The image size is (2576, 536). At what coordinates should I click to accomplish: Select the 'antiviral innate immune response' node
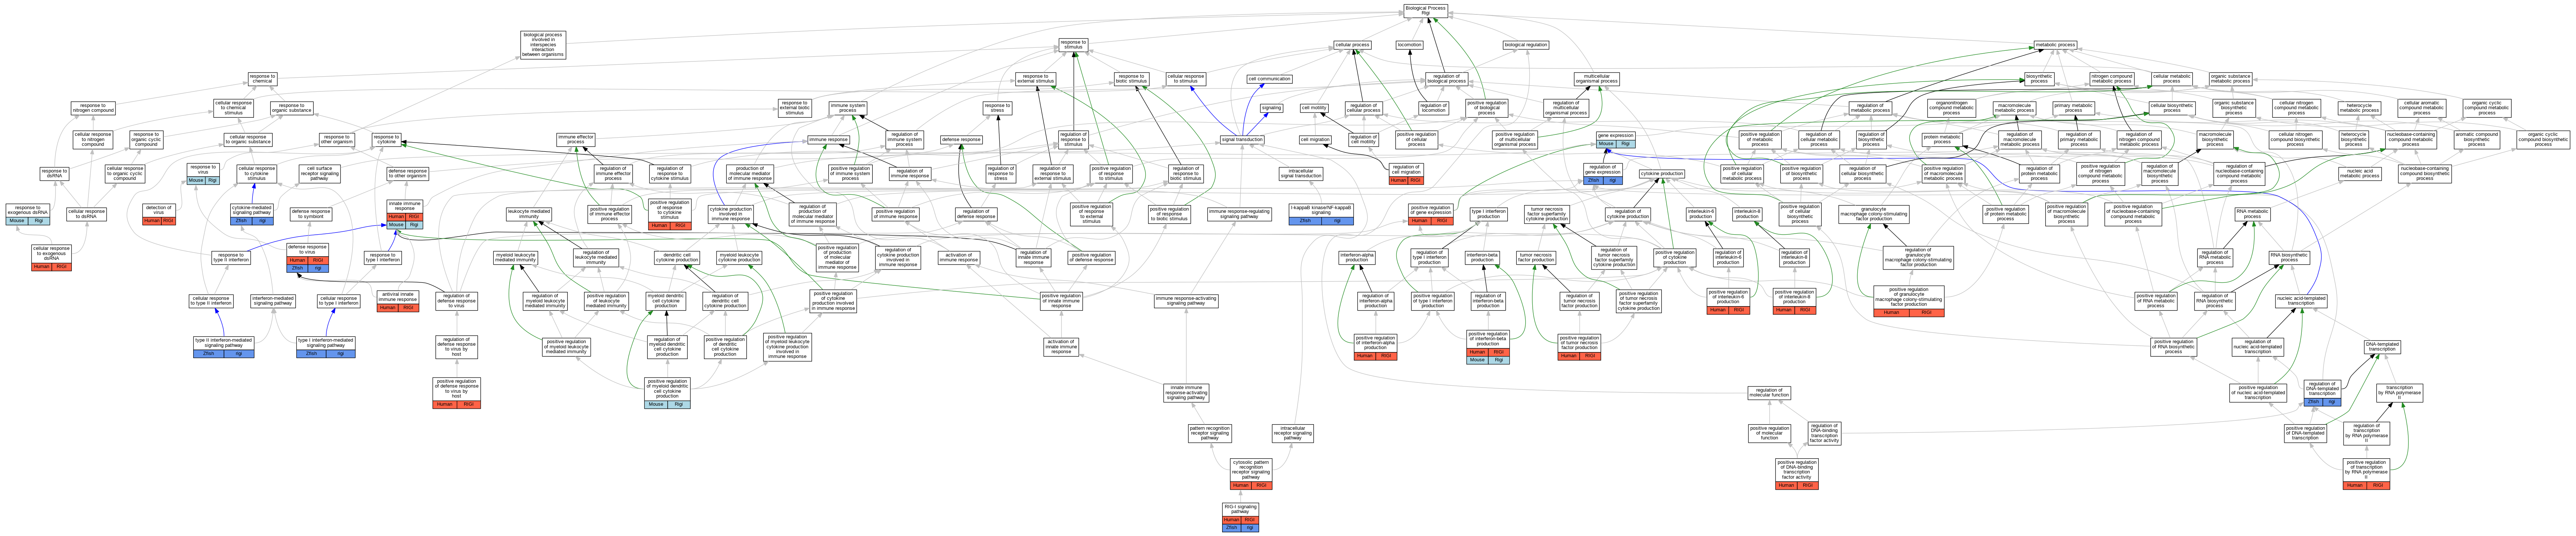(398, 301)
